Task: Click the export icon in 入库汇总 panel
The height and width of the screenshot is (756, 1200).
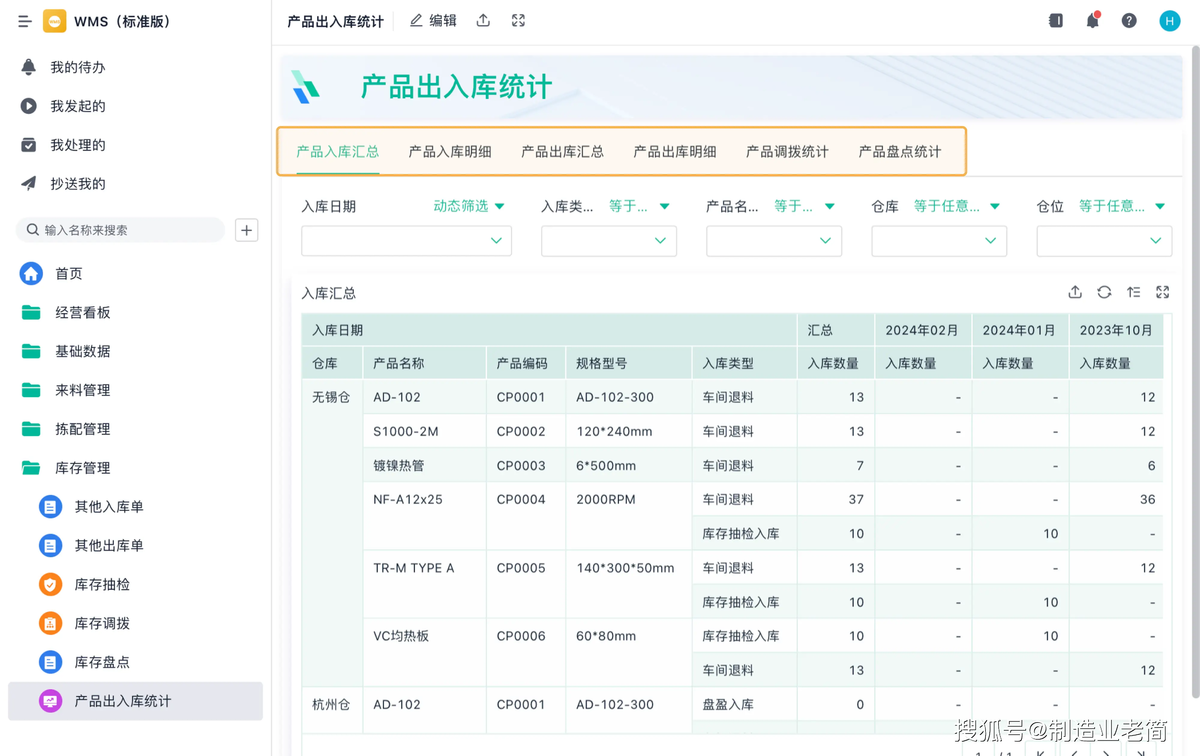Action: (x=1075, y=292)
